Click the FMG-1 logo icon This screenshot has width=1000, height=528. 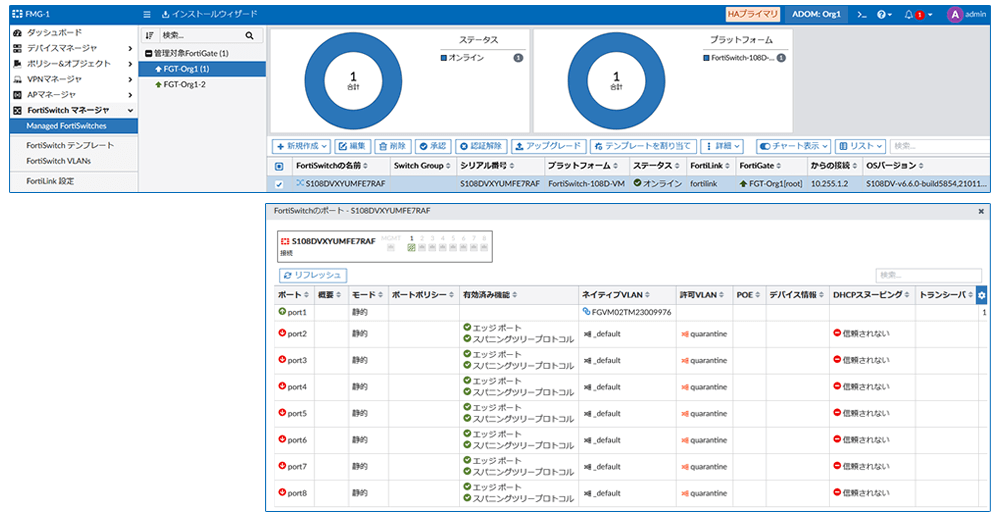17,14
